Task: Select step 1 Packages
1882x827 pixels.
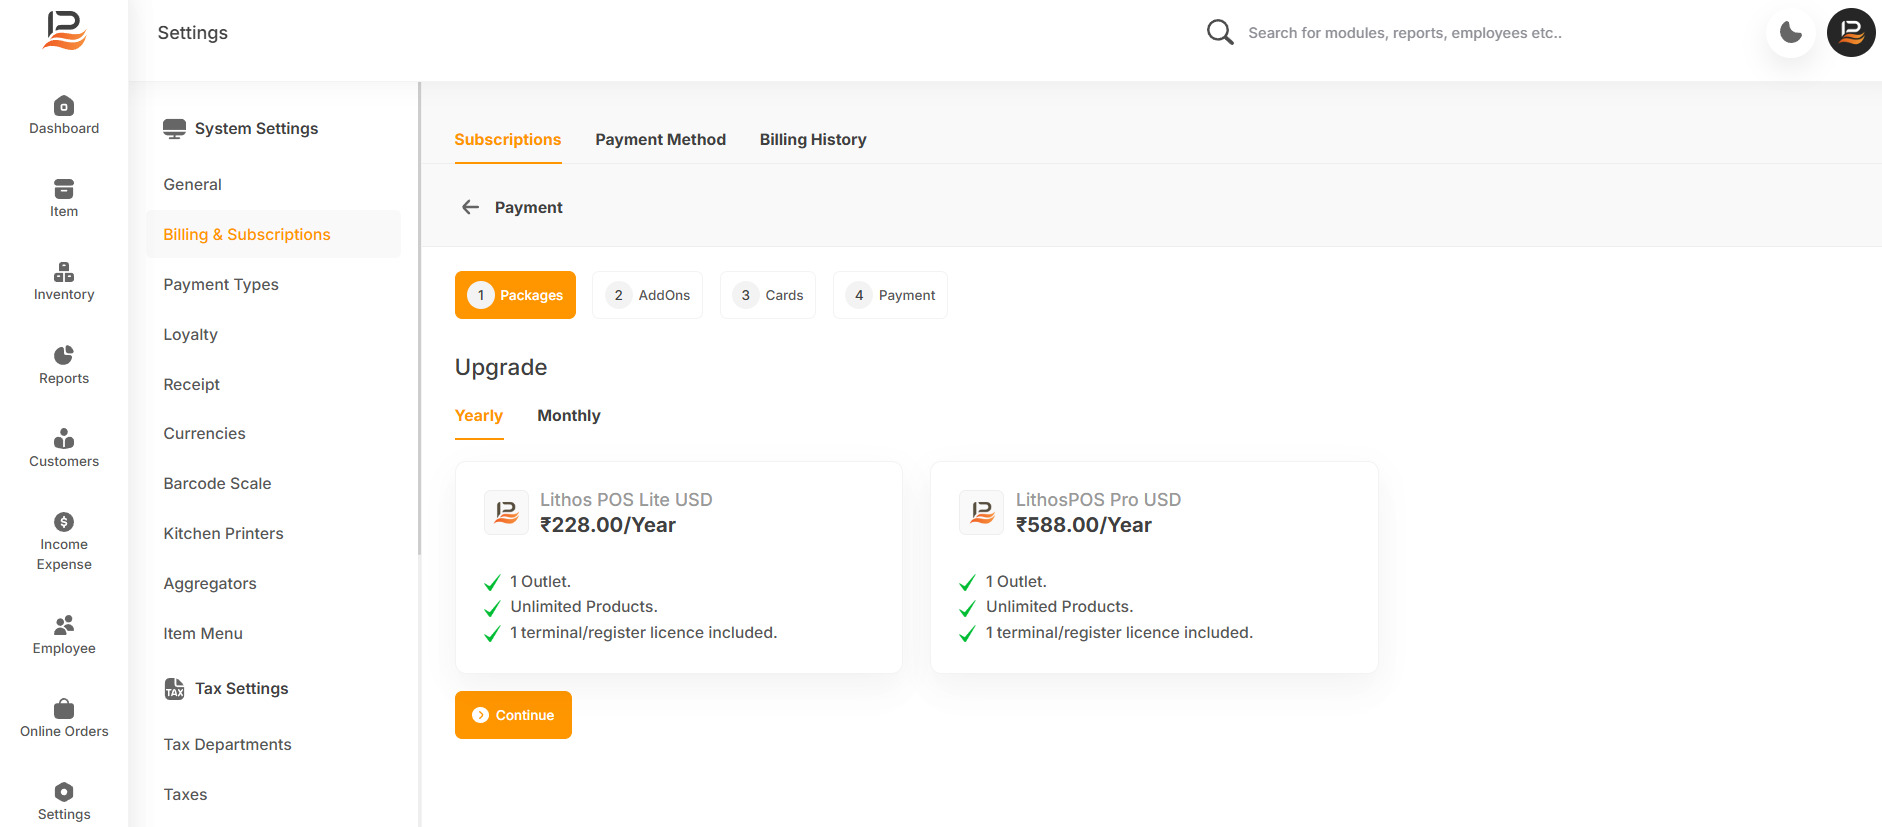Action: click(515, 295)
